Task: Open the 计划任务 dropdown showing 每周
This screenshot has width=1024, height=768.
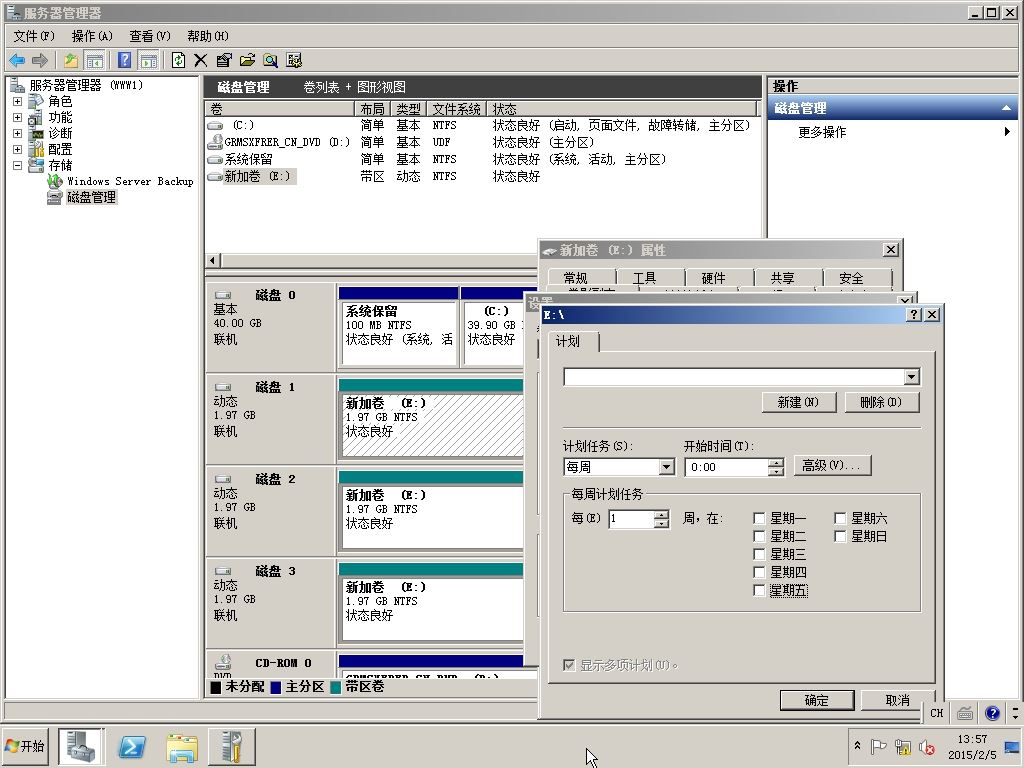Action: [x=666, y=467]
